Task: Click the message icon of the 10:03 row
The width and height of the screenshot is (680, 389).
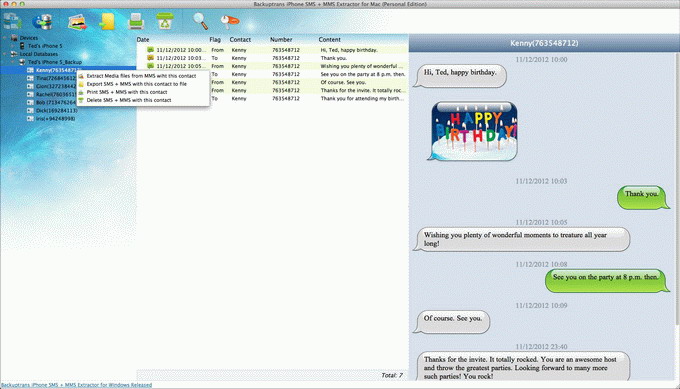Action: [x=150, y=58]
